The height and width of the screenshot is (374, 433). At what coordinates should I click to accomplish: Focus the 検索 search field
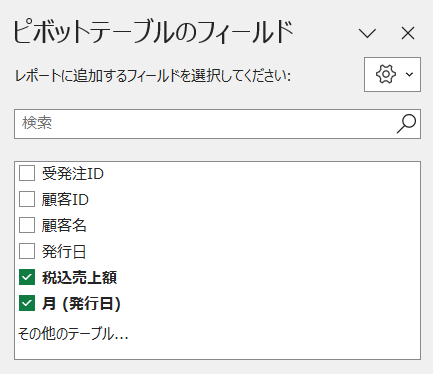pyautogui.click(x=217, y=124)
